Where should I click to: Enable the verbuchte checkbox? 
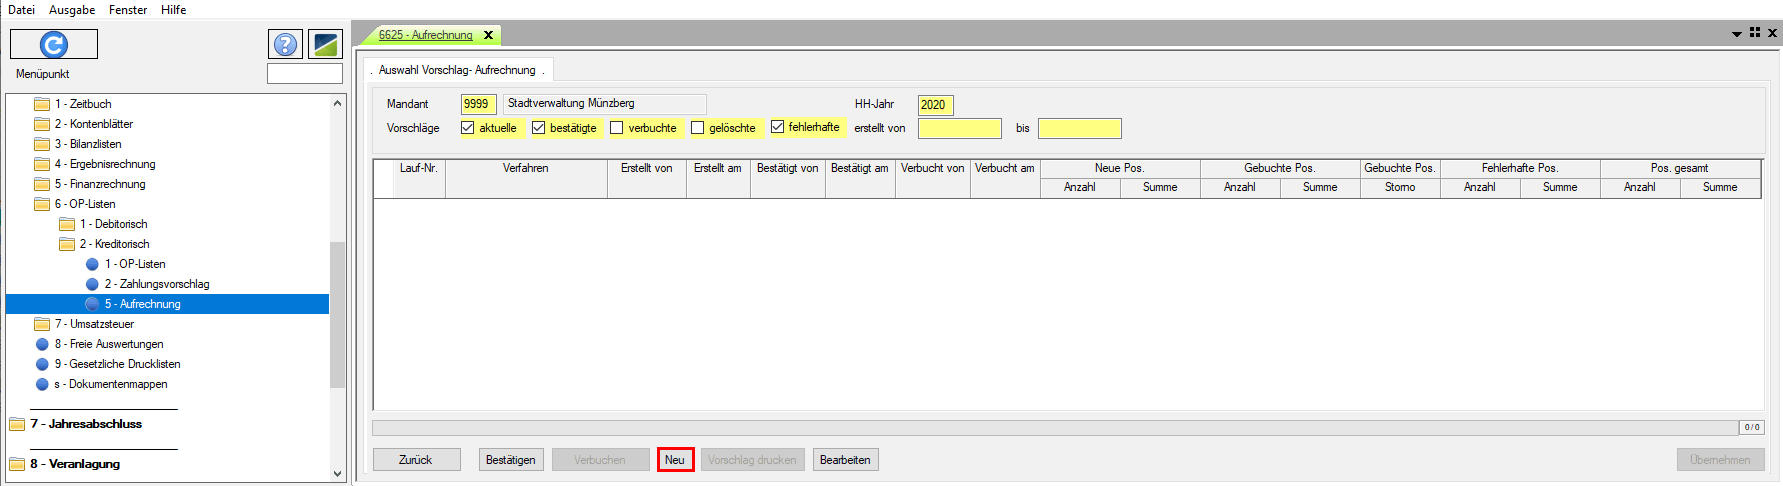(617, 128)
